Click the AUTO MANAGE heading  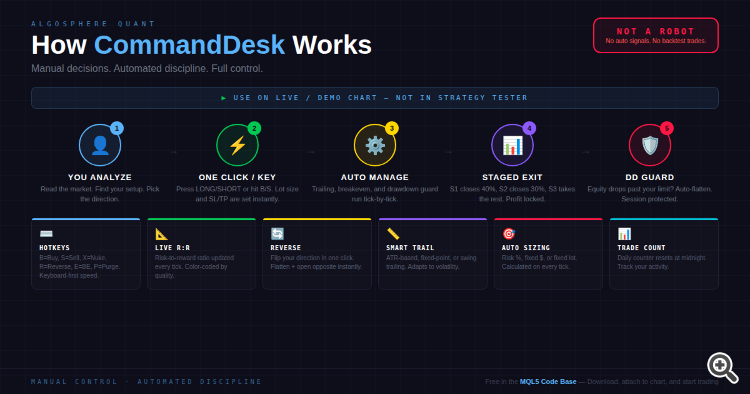(375, 177)
